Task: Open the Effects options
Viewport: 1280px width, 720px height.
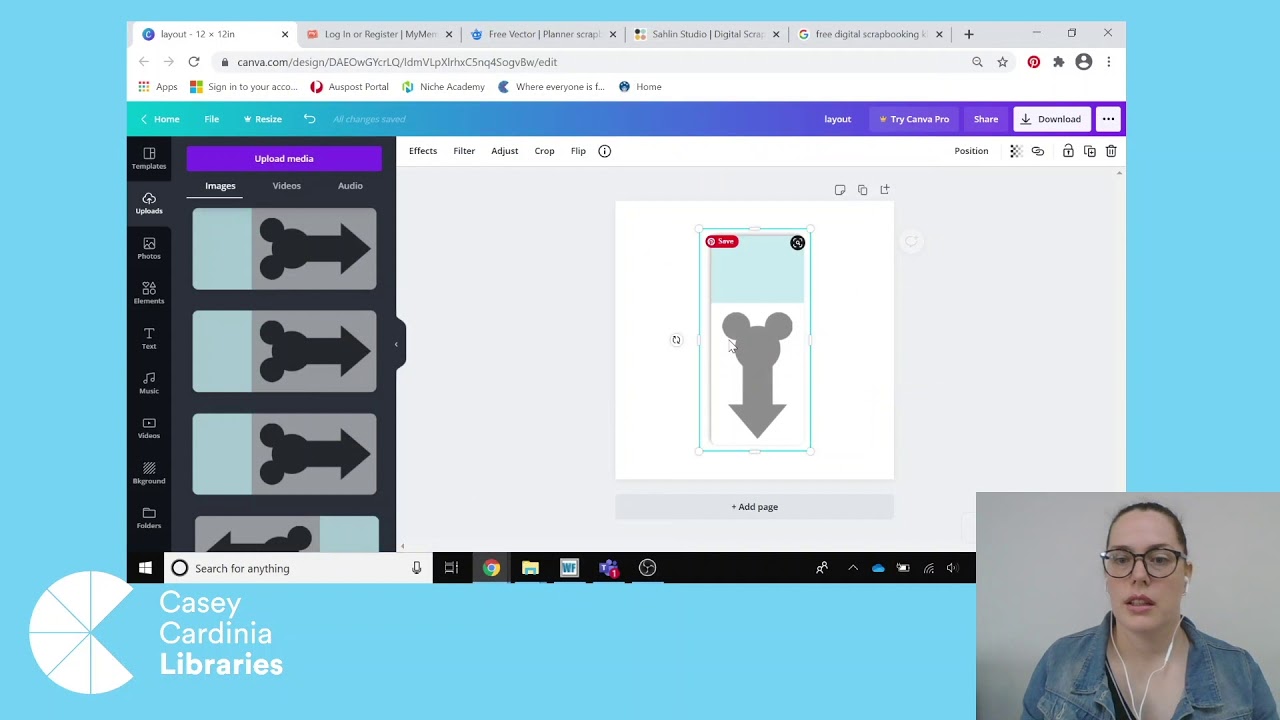Action: coord(423,151)
